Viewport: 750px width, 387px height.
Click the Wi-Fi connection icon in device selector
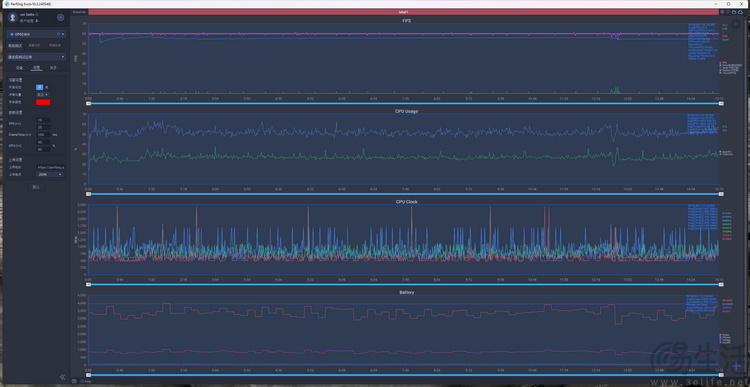point(59,34)
